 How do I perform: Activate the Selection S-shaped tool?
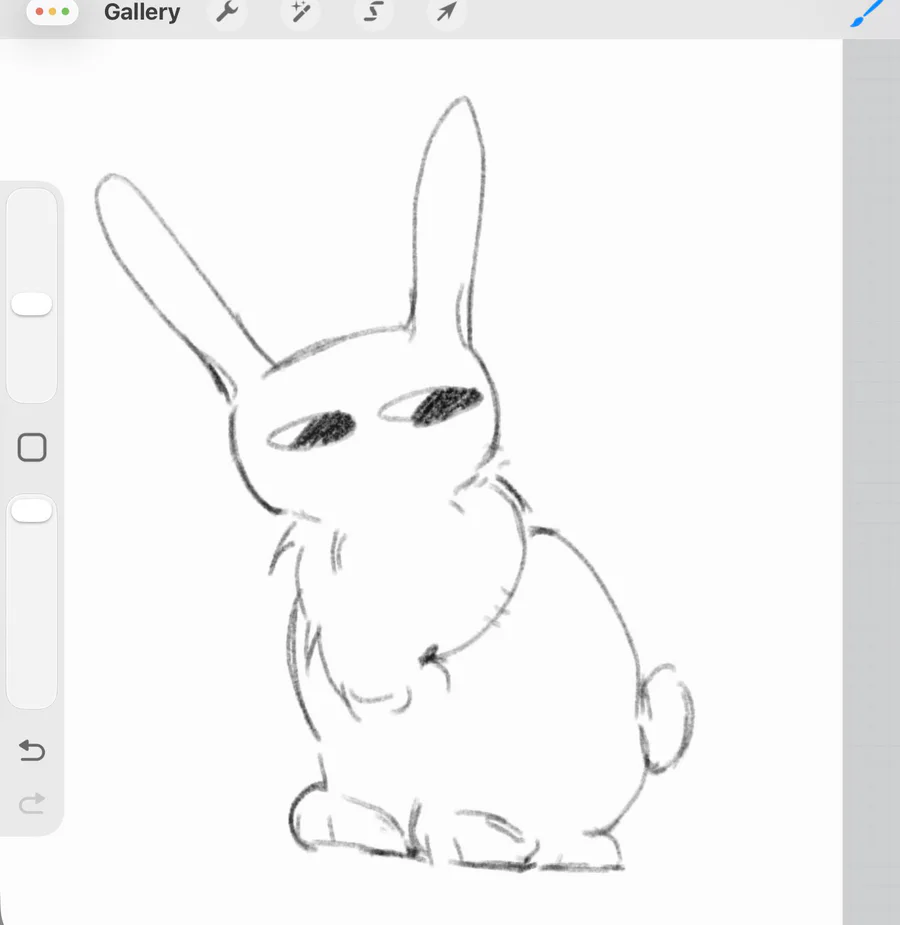click(373, 11)
